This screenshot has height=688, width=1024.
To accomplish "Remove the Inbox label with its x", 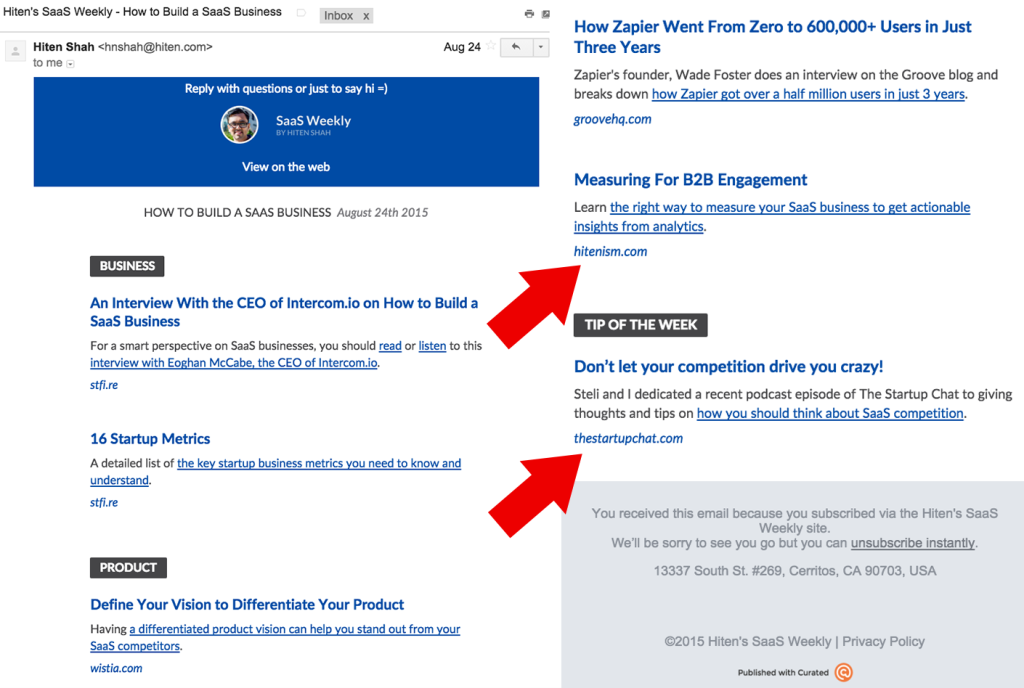I will [366, 16].
